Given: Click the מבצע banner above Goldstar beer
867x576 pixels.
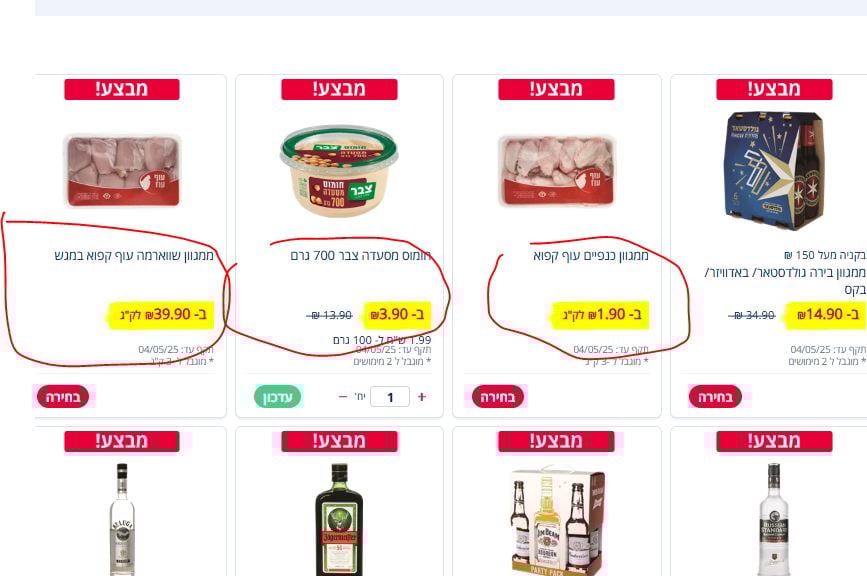Looking at the screenshot, I should [x=774, y=90].
